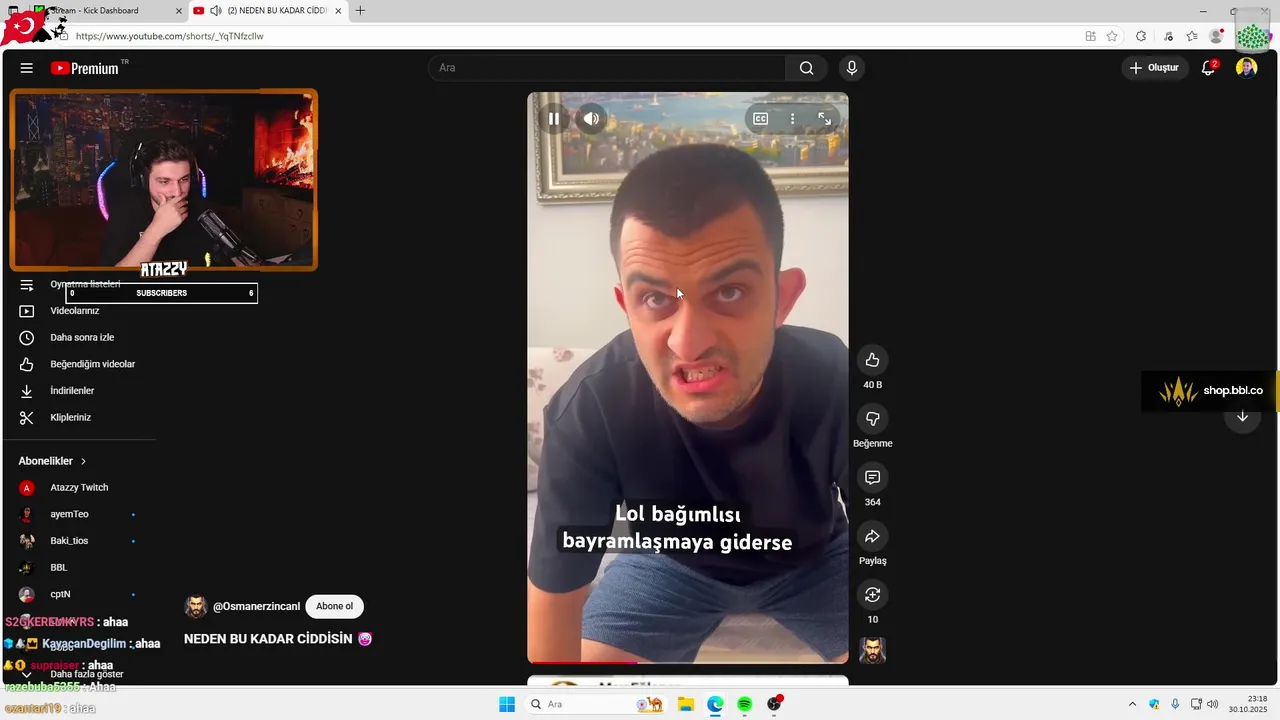
Task: Go to next Short with down arrow
Action: (x=1242, y=417)
